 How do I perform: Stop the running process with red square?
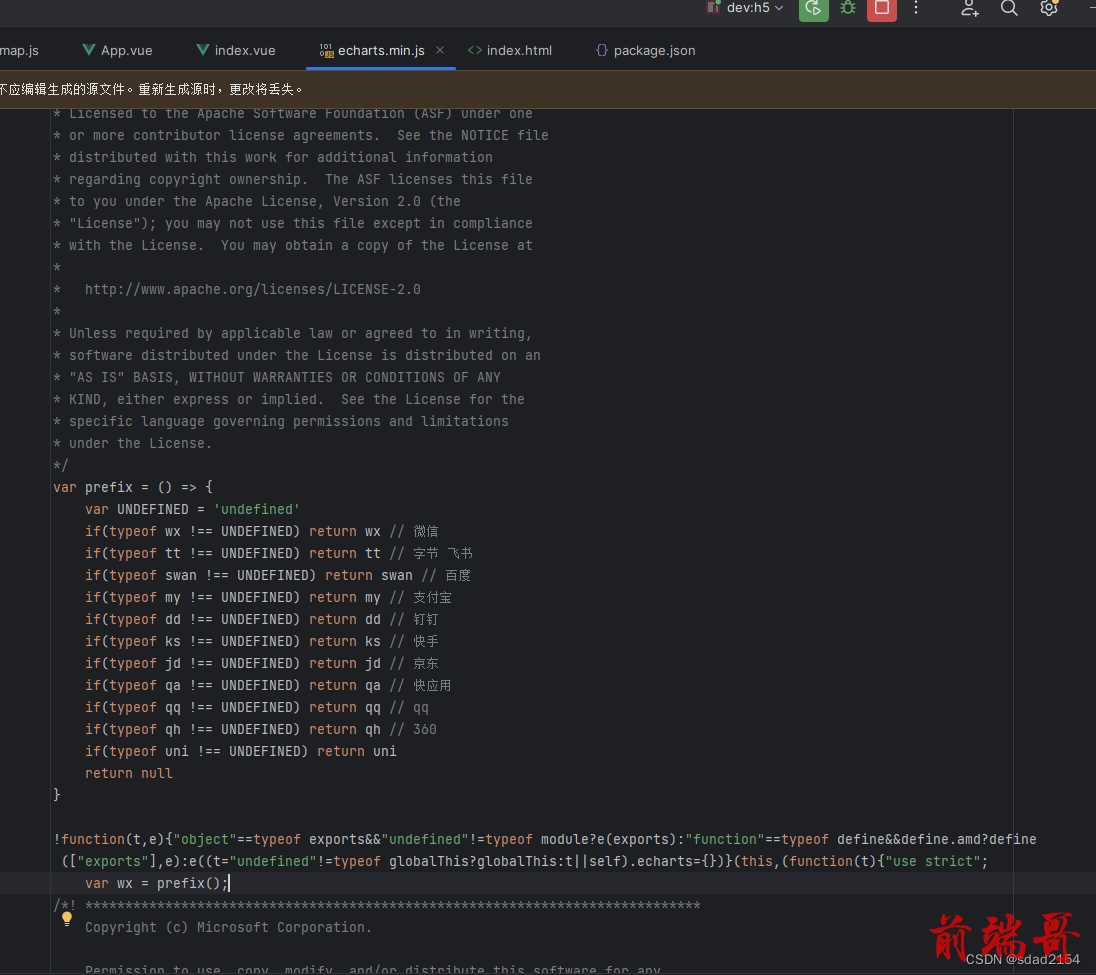882,8
